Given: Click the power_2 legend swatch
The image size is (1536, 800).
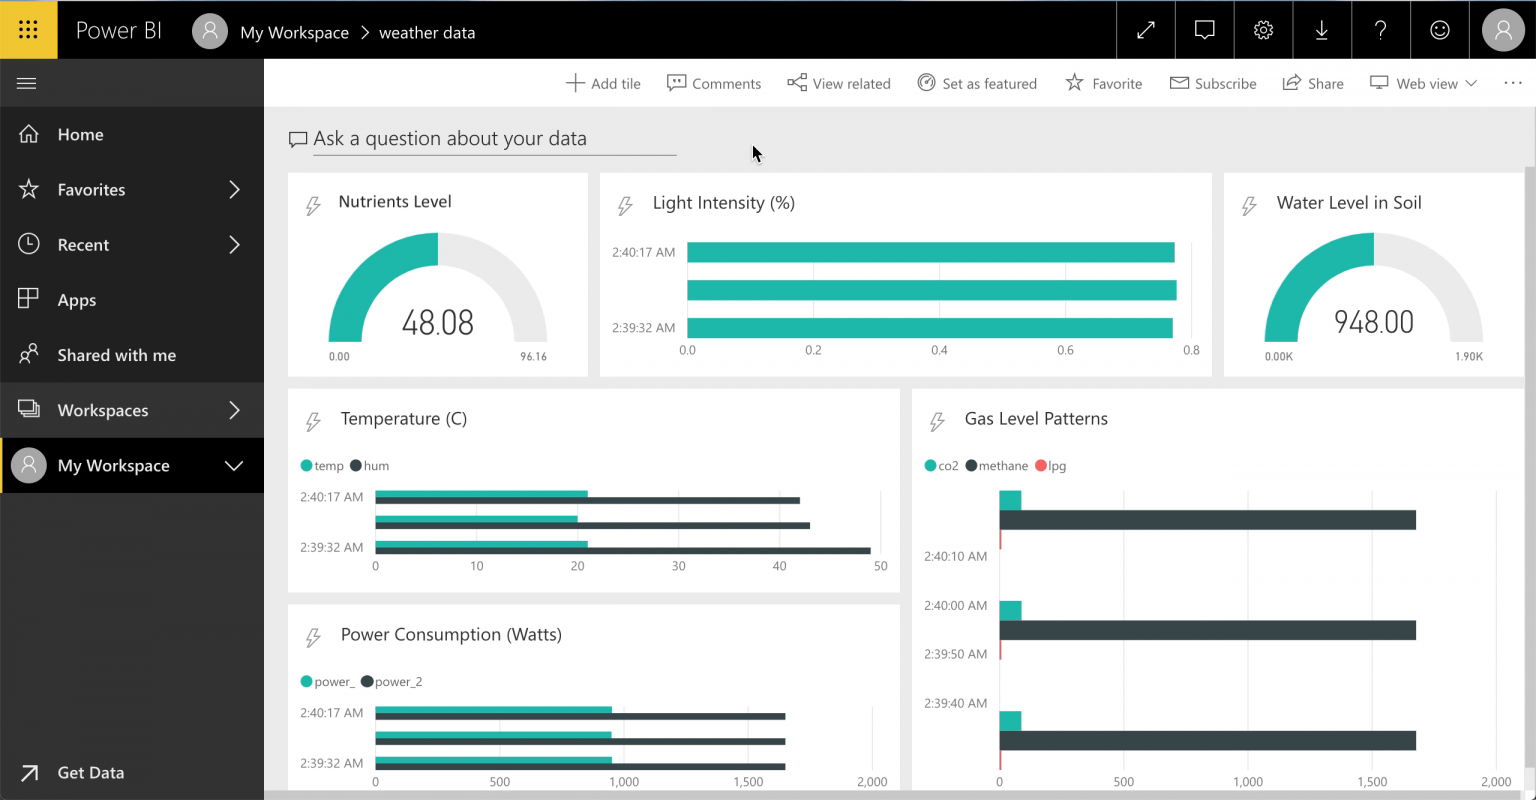Looking at the screenshot, I should pos(367,682).
